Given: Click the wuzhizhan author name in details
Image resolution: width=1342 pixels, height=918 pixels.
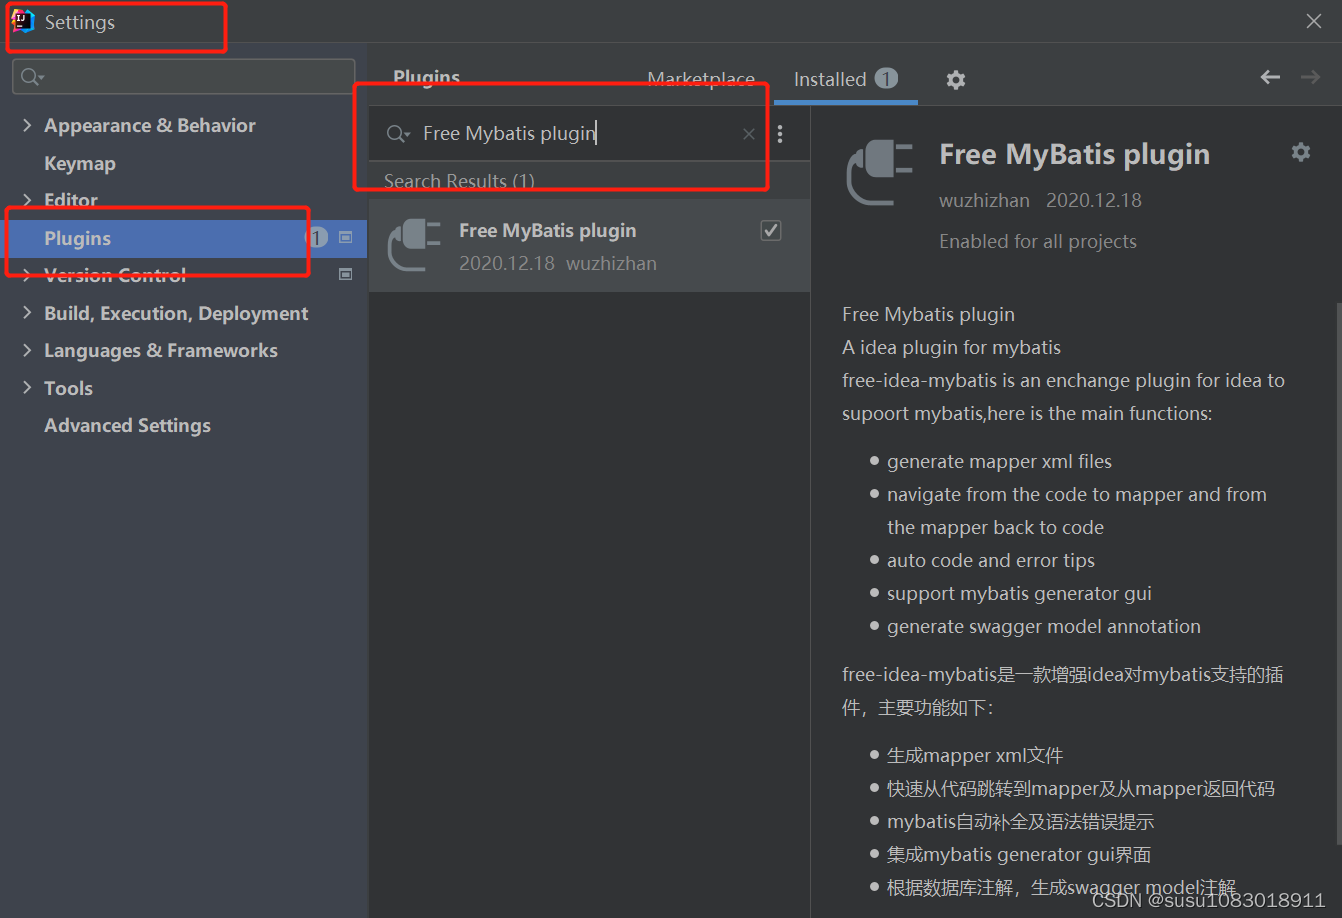Looking at the screenshot, I should pyautogui.click(x=984, y=200).
